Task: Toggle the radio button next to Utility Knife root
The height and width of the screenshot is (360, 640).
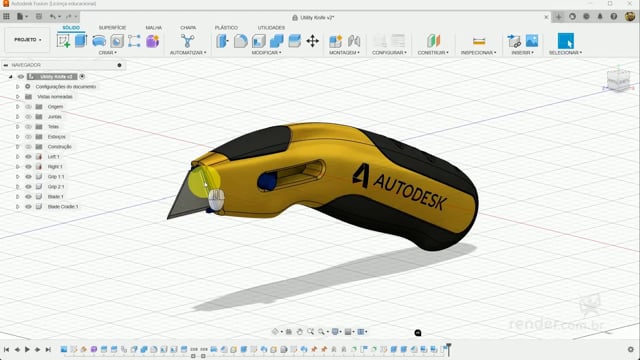Action: pyautogui.click(x=82, y=76)
